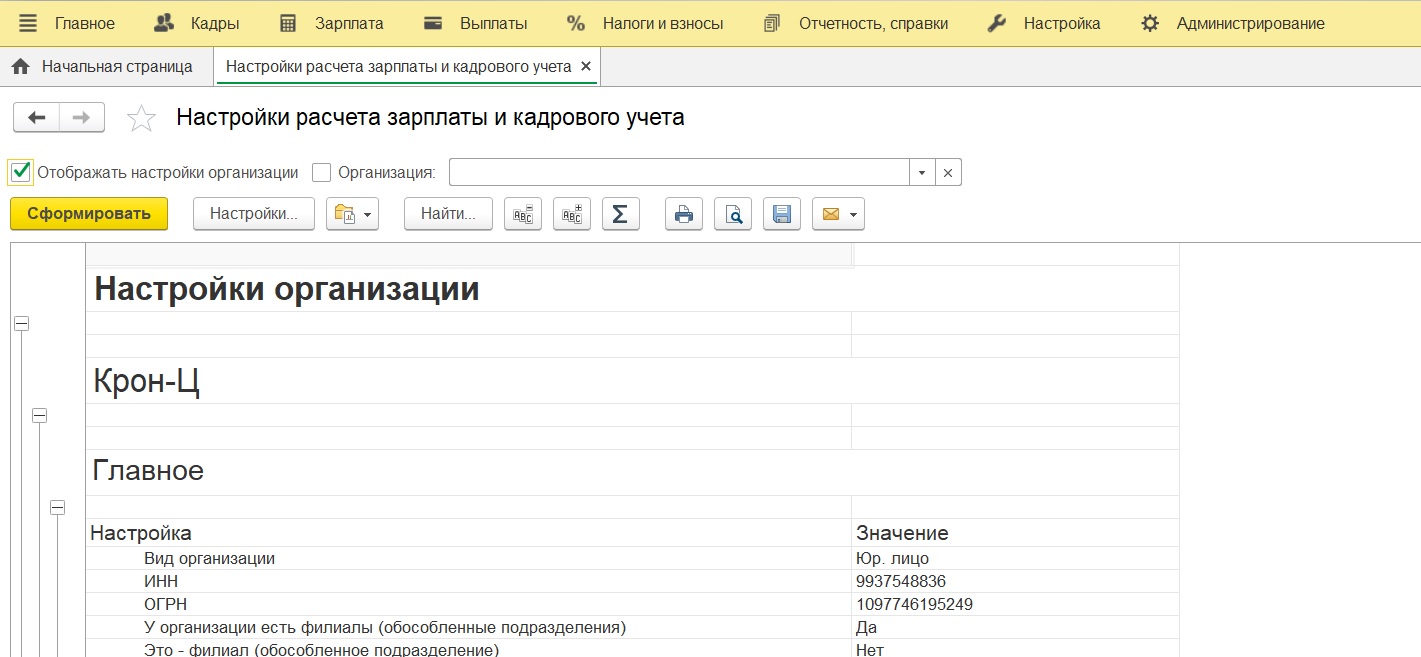Viewport: 1421px width, 657px height.
Task: Click the 'Сформировать' button
Action: click(89, 213)
